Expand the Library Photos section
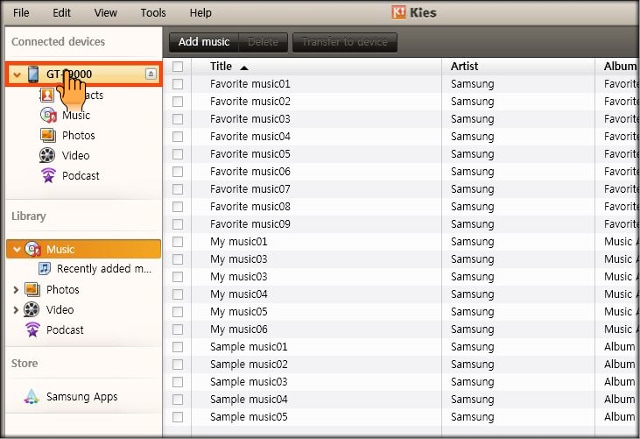The height and width of the screenshot is (439, 640). point(16,290)
